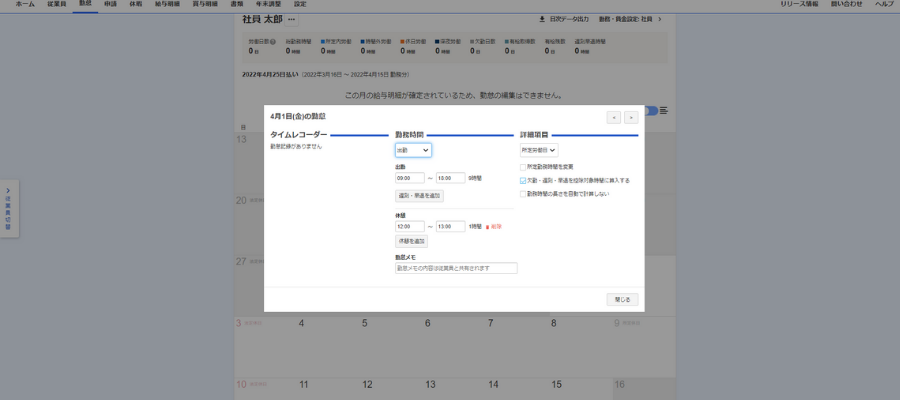The height and width of the screenshot is (400, 900).
Task: Click the 遅刻・早退を追加 button
Action: click(419, 196)
